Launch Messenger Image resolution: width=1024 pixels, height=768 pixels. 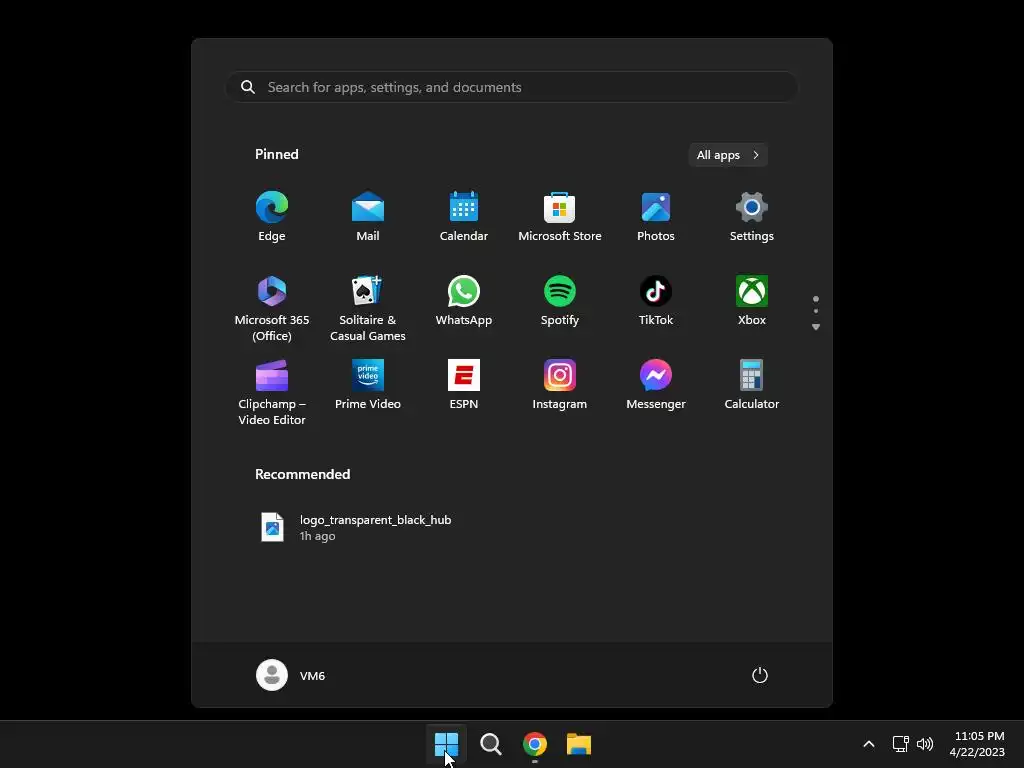tap(656, 385)
